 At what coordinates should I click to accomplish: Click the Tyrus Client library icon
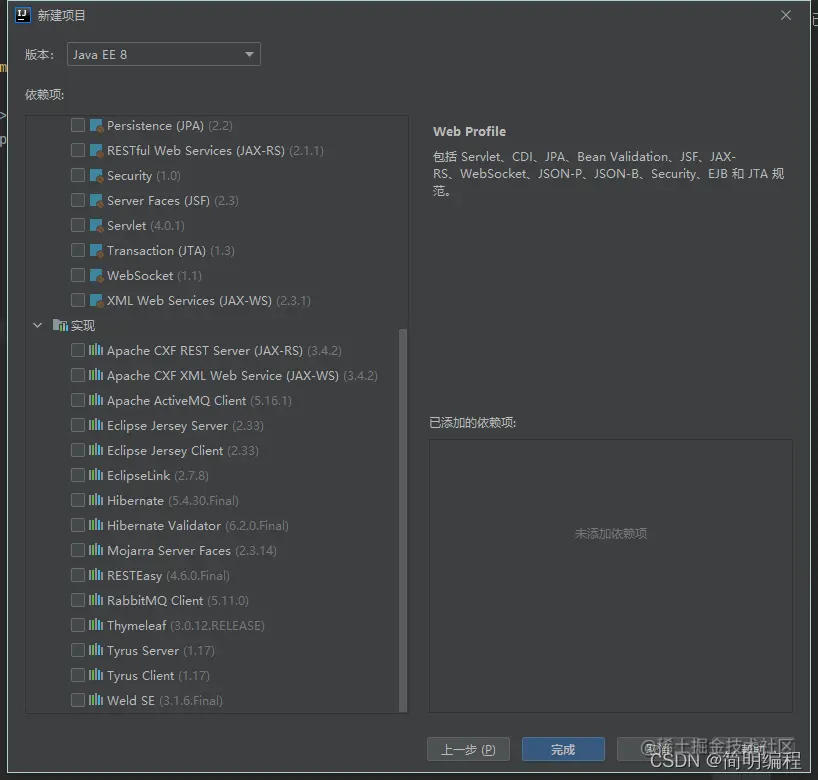click(x=95, y=675)
